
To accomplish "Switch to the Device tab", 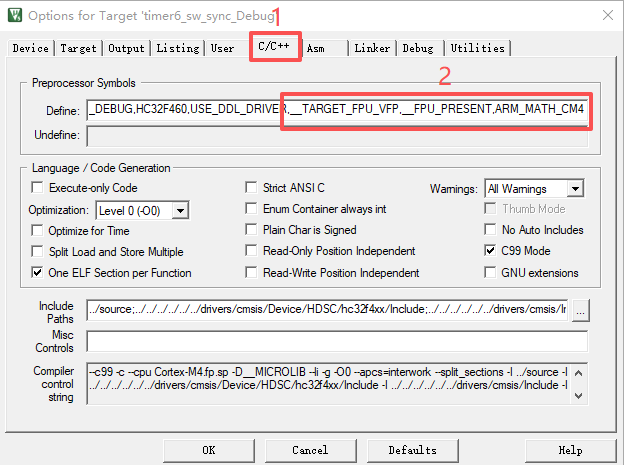I will (31, 48).
